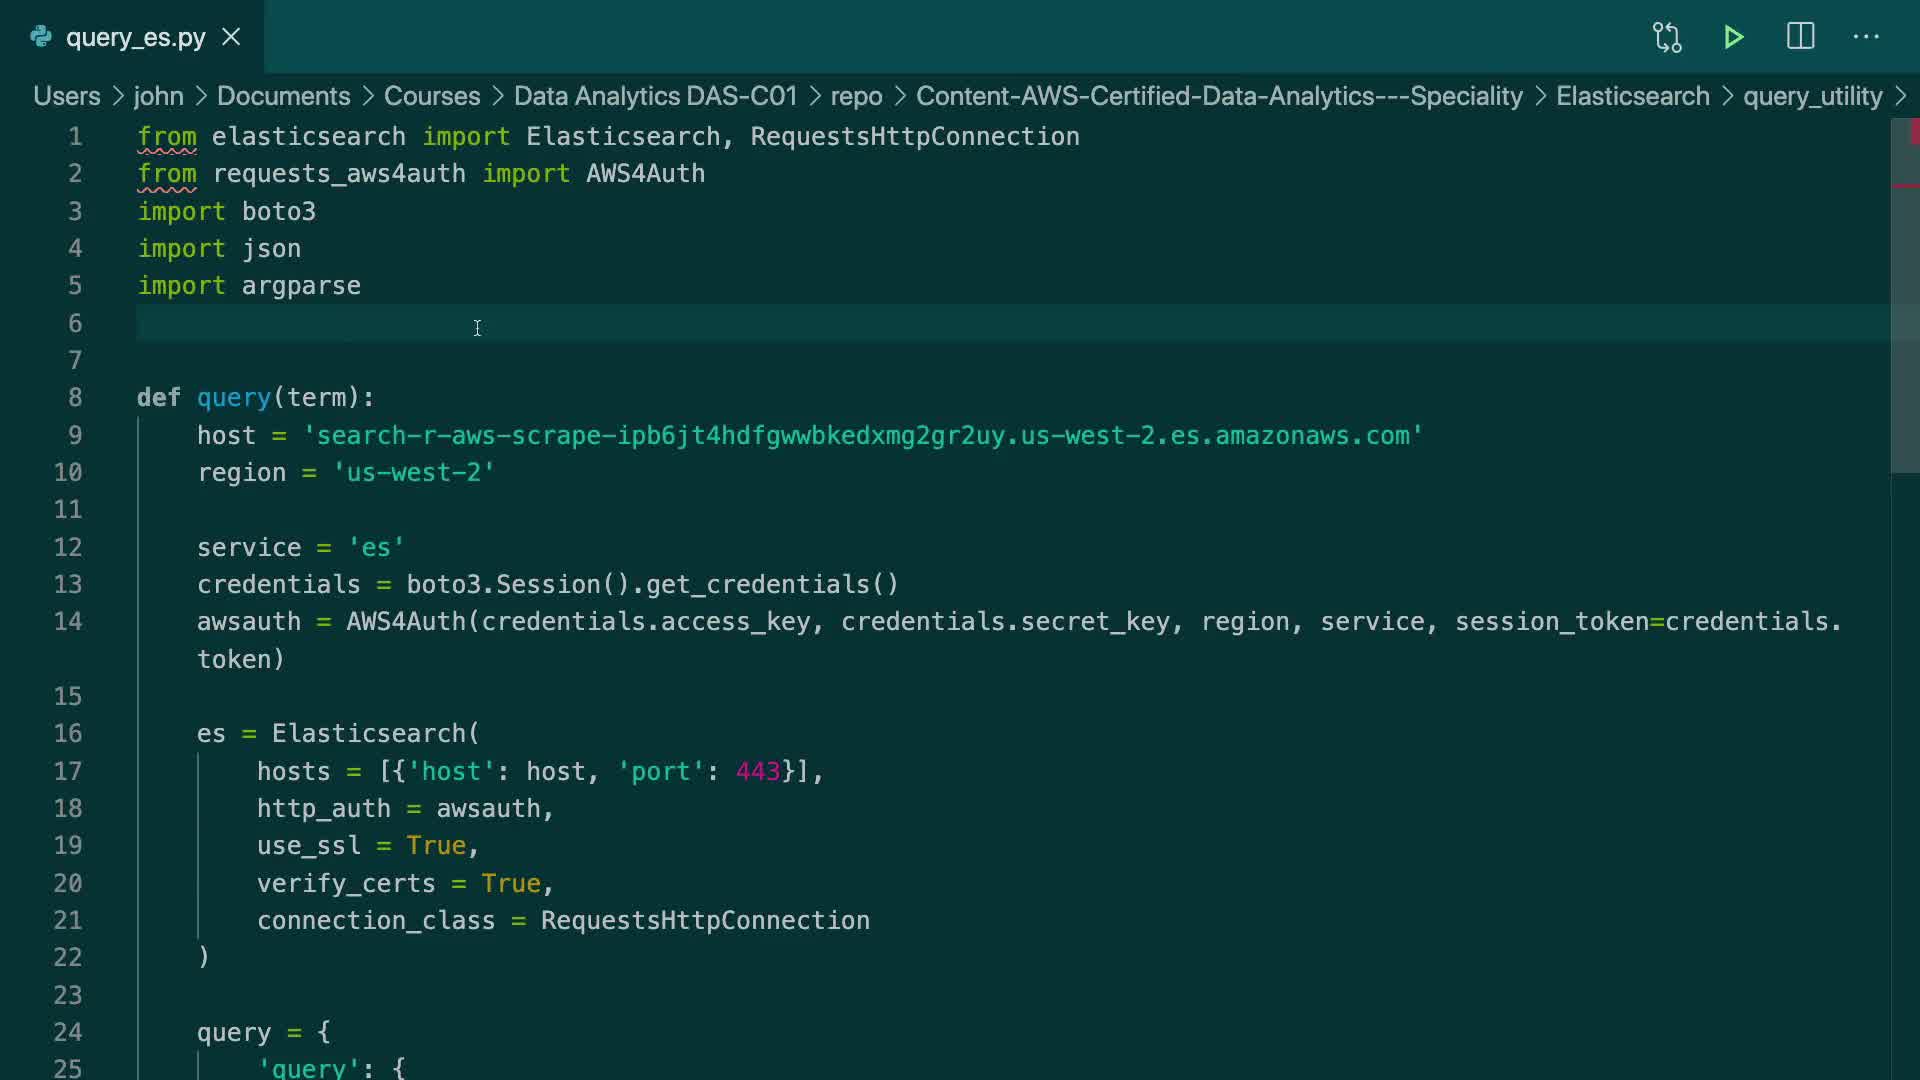1920x1080 pixels.
Task: Click the Python file icon on the tab
Action: (41, 37)
